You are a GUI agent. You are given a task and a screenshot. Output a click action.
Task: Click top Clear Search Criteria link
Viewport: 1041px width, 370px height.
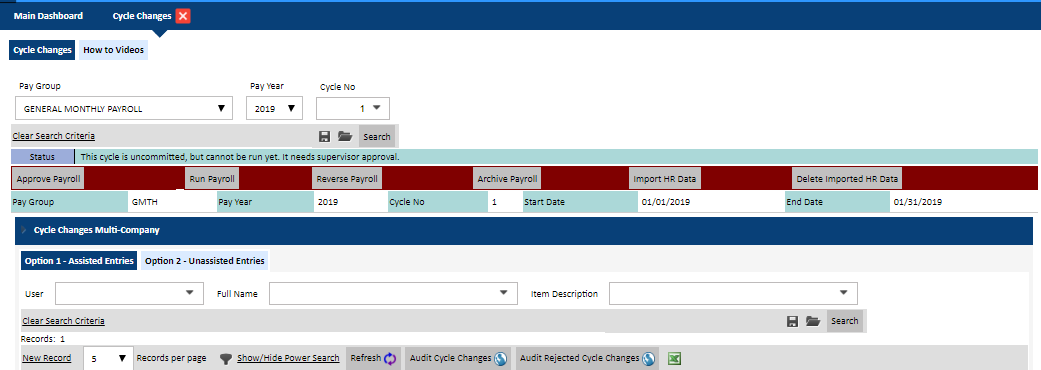coord(53,136)
